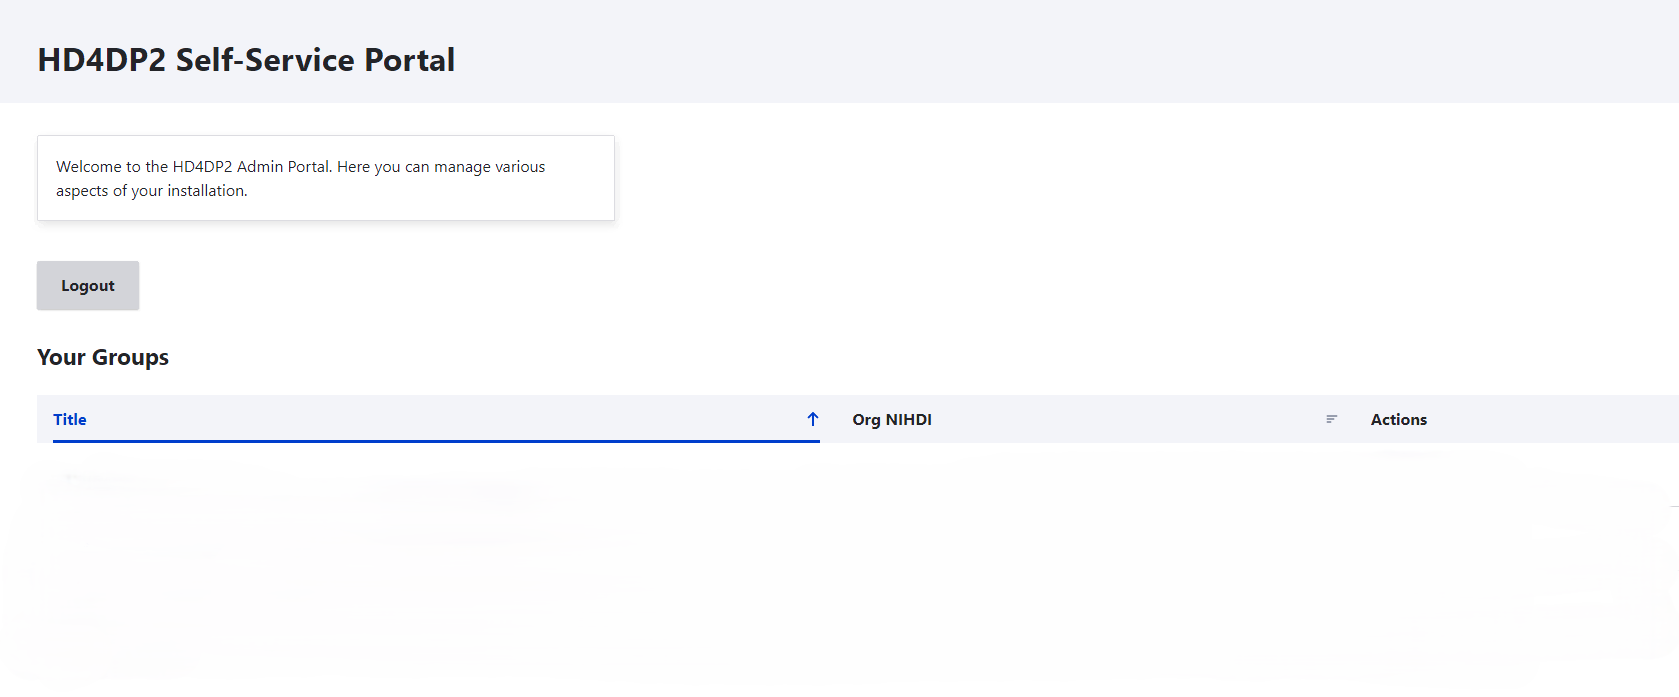Click 'Welcome' at start of the message
Screen dimensions: 1679x697
point(88,167)
